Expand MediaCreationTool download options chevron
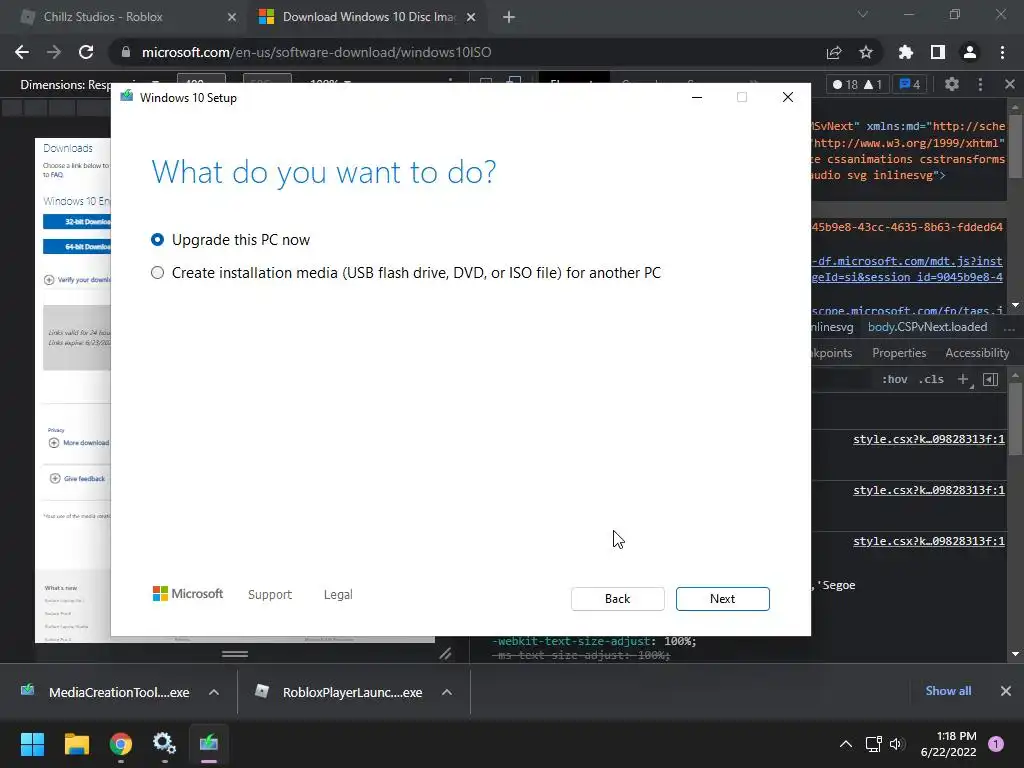The image size is (1024, 768). coord(214,692)
